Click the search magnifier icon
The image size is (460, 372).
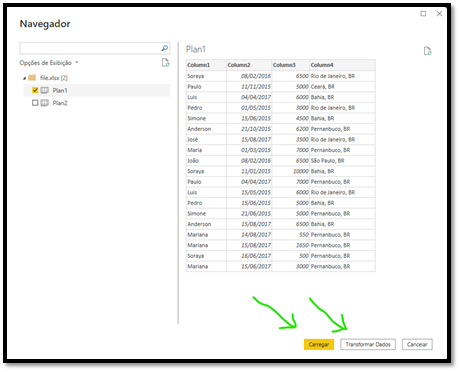(164, 48)
